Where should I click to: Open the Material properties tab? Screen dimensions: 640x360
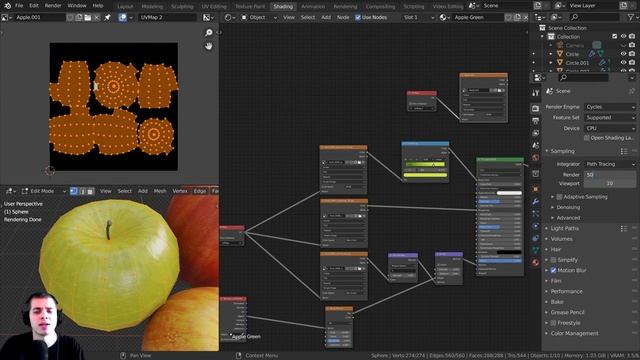[536, 262]
